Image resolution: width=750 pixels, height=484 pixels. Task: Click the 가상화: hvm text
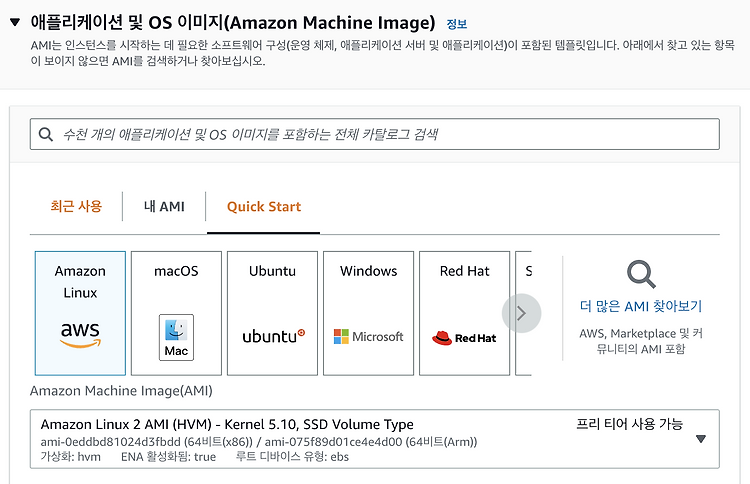[70, 457]
